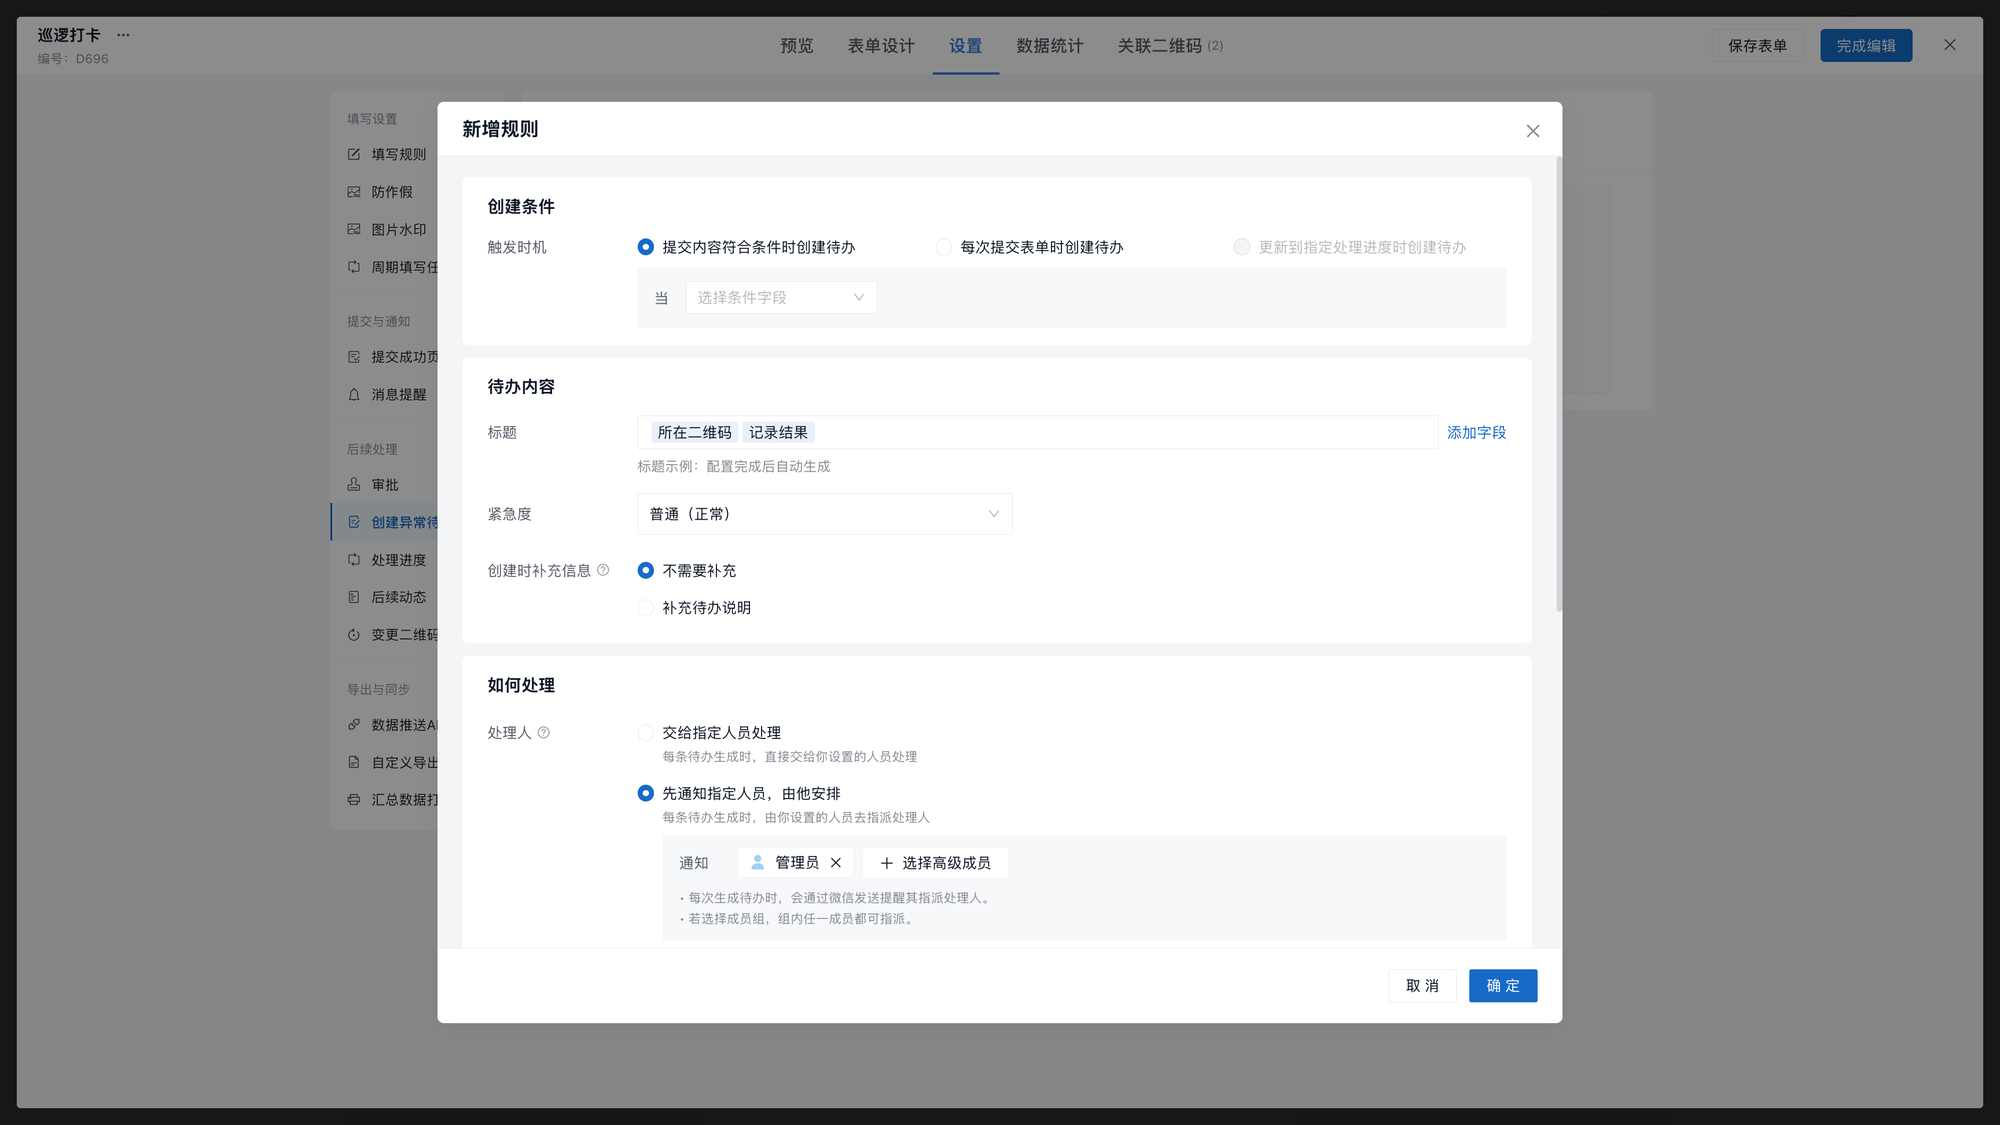Click the 图片水印 sidebar icon
Image resolution: width=2000 pixels, height=1125 pixels.
(354, 229)
